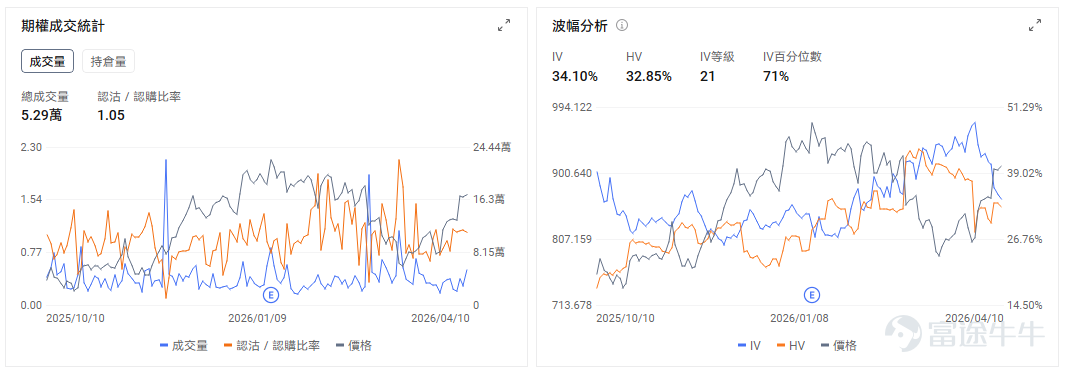This screenshot has width=1065, height=370.
Task: Toggle the 價格 legend in 期權成交統計
Action: pyautogui.click(x=355, y=346)
